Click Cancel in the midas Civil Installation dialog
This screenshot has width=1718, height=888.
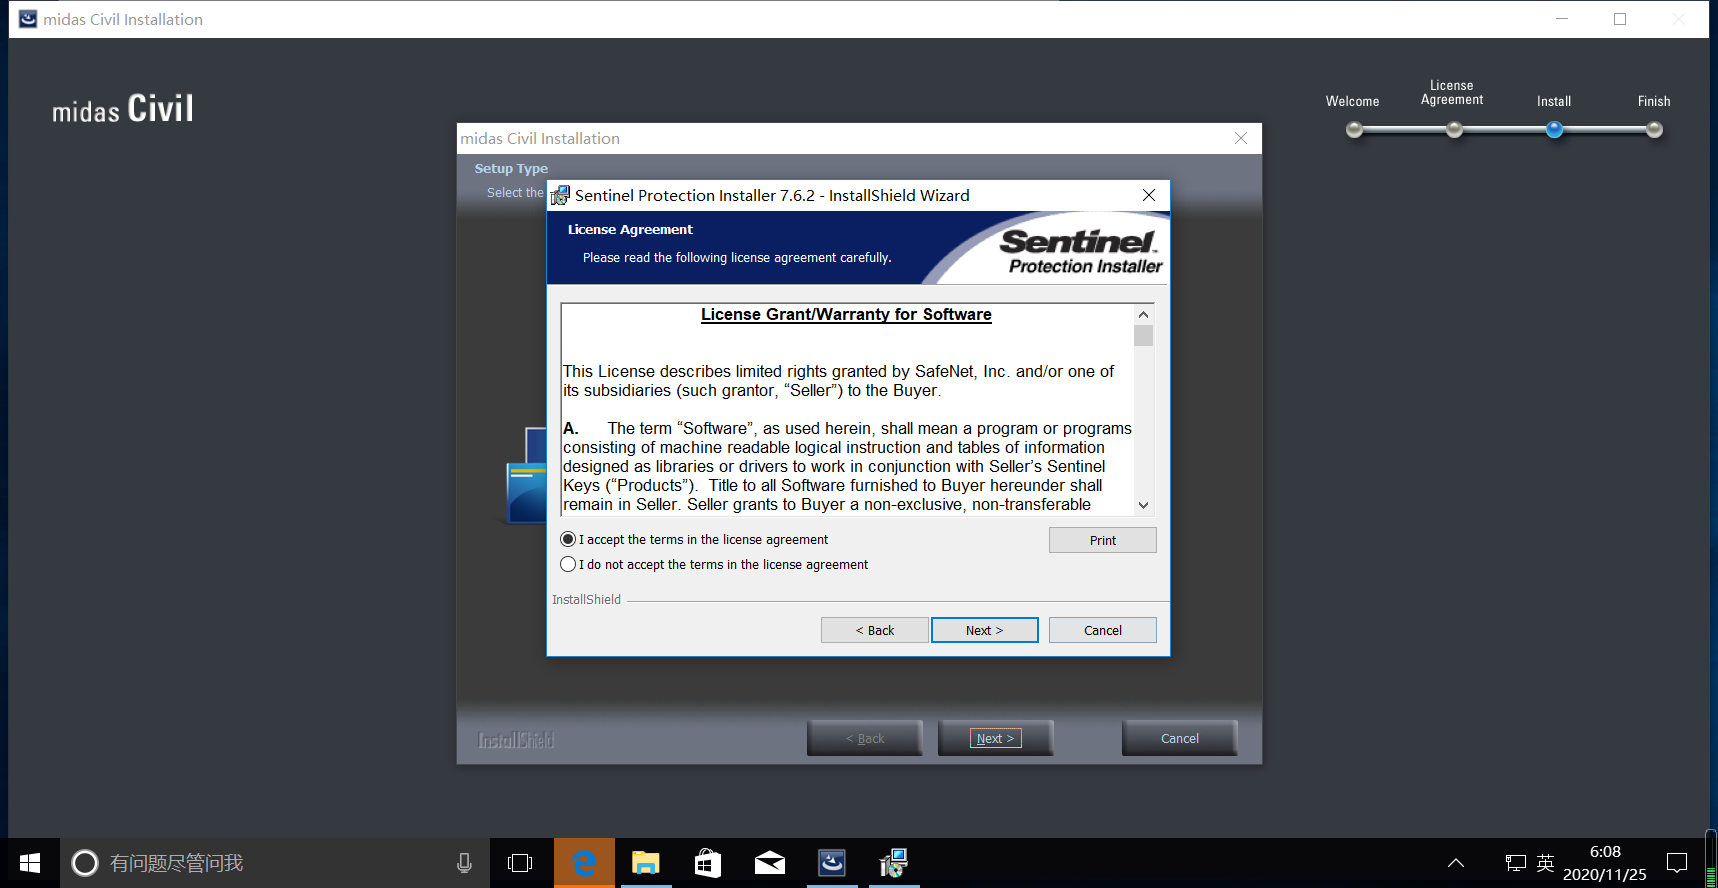tap(1179, 738)
